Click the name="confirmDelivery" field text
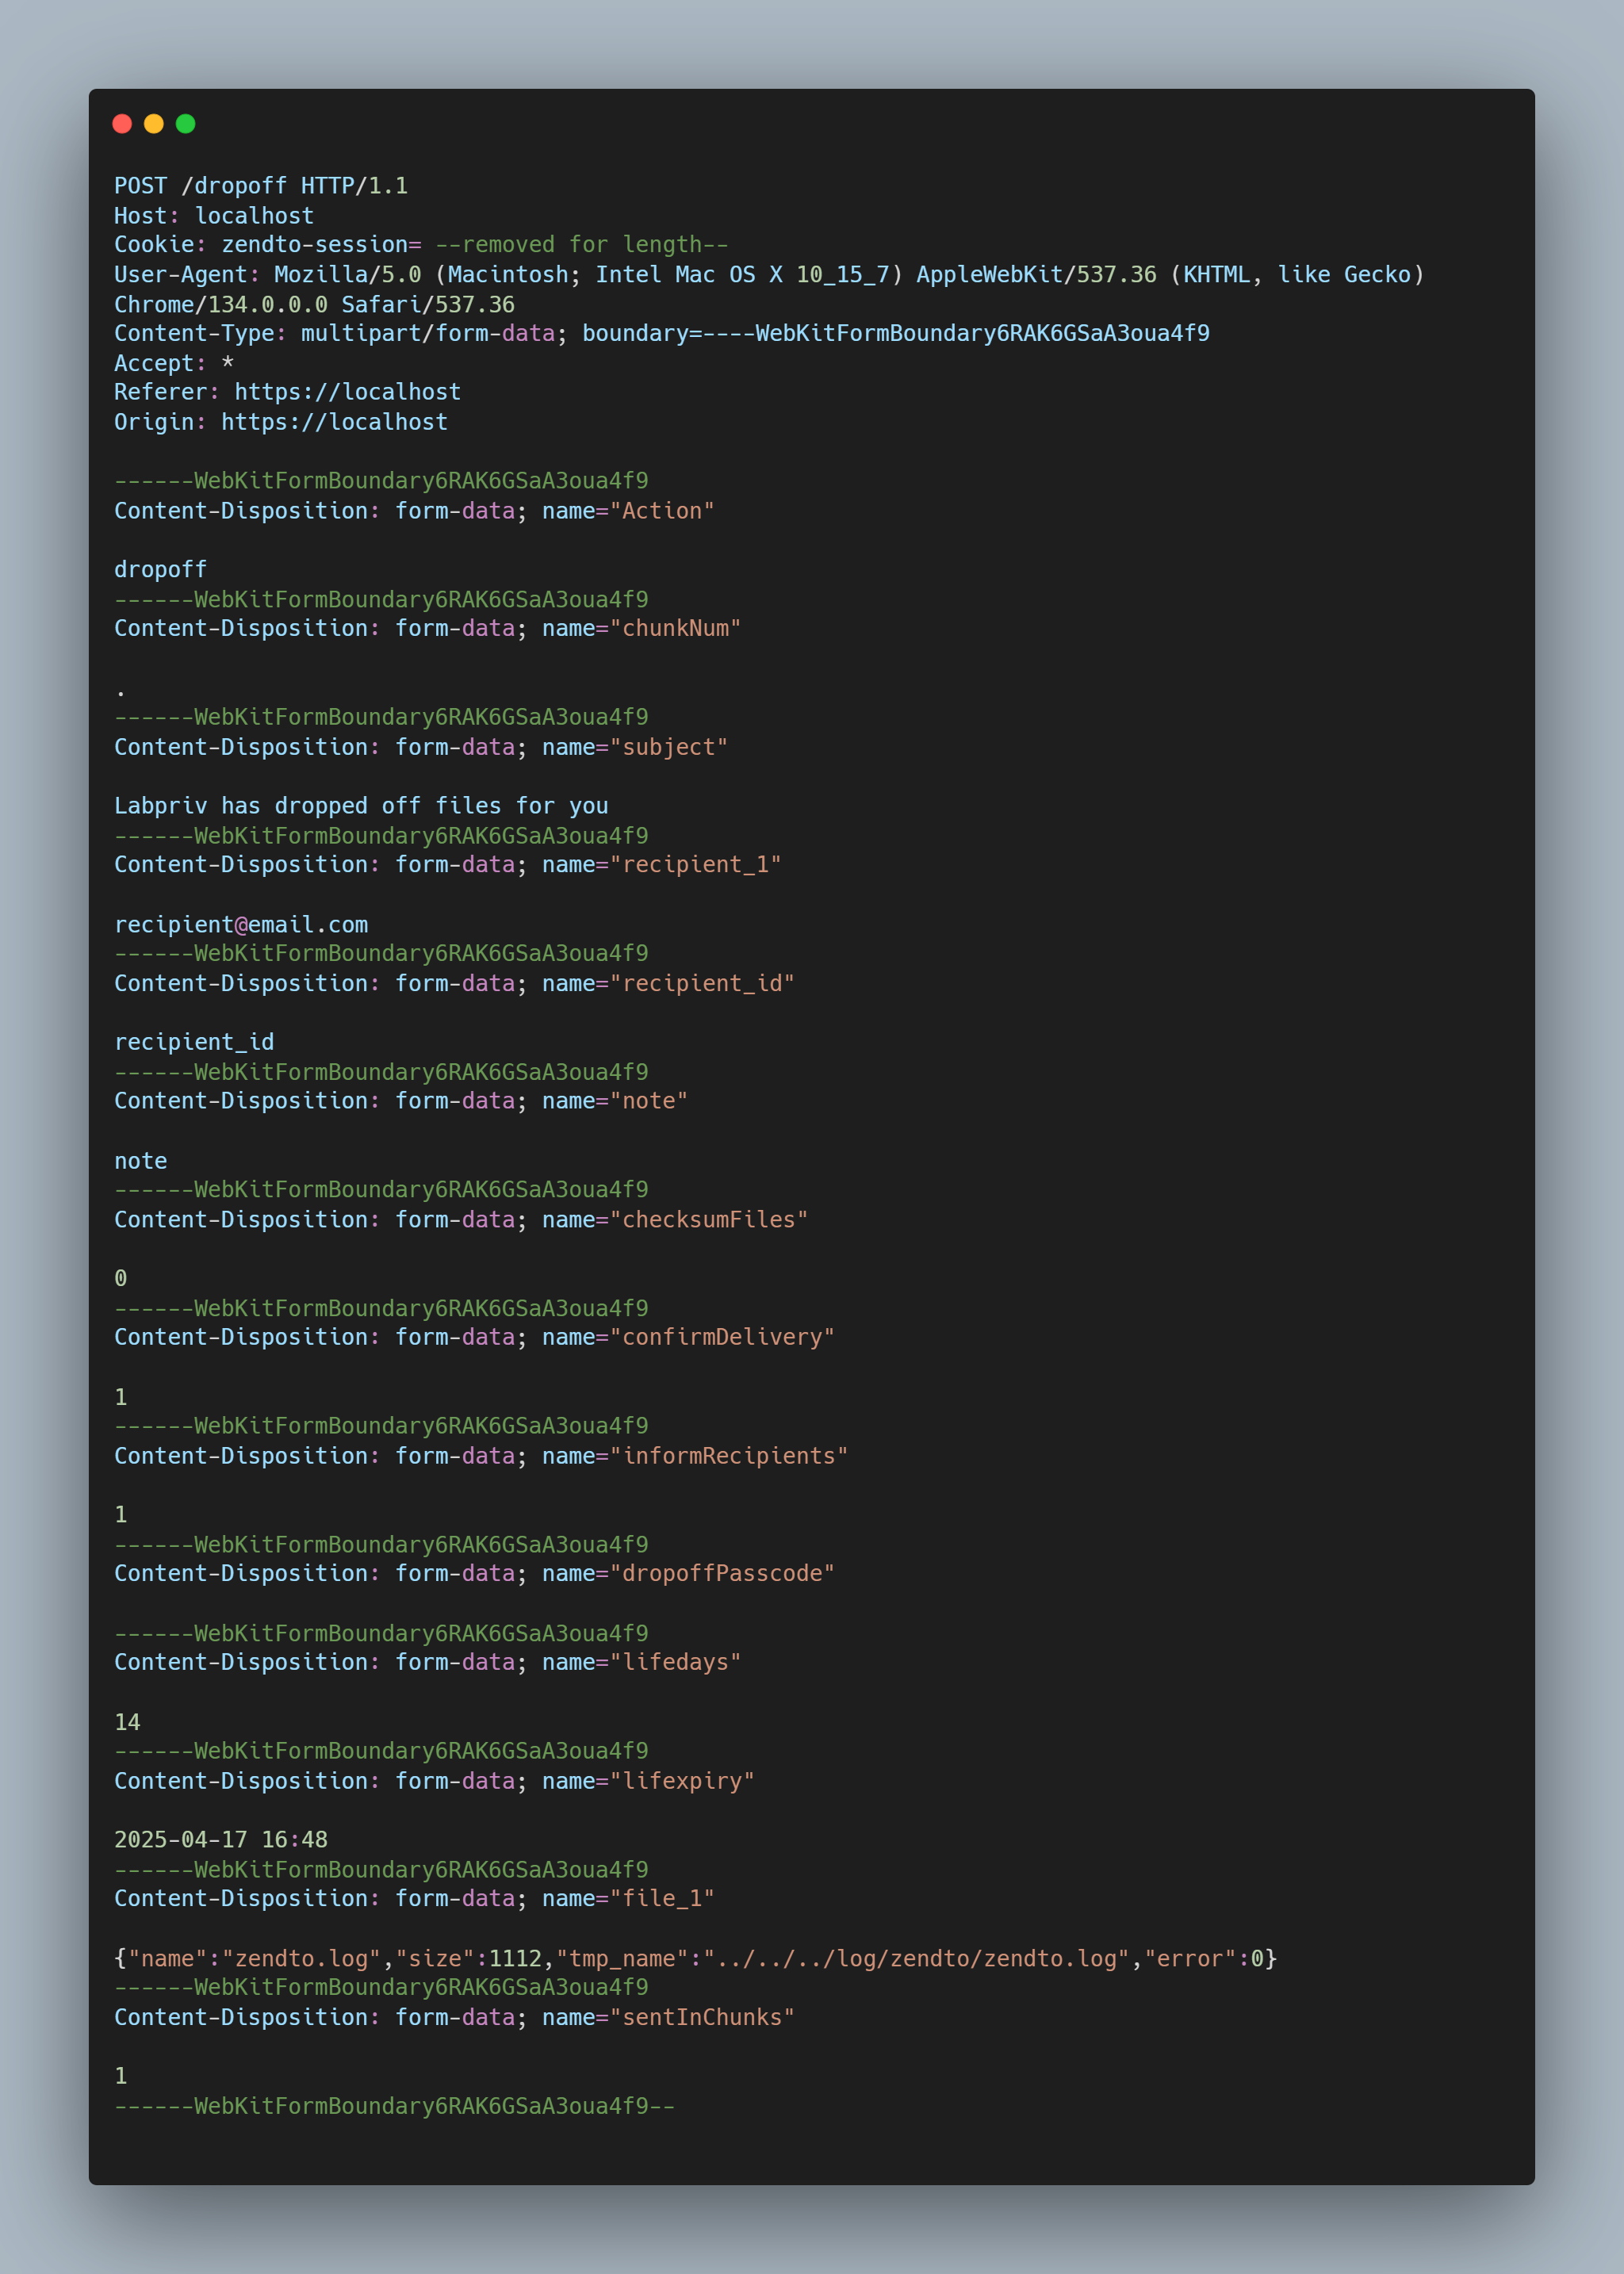This screenshot has height=2274, width=1624. point(688,1338)
